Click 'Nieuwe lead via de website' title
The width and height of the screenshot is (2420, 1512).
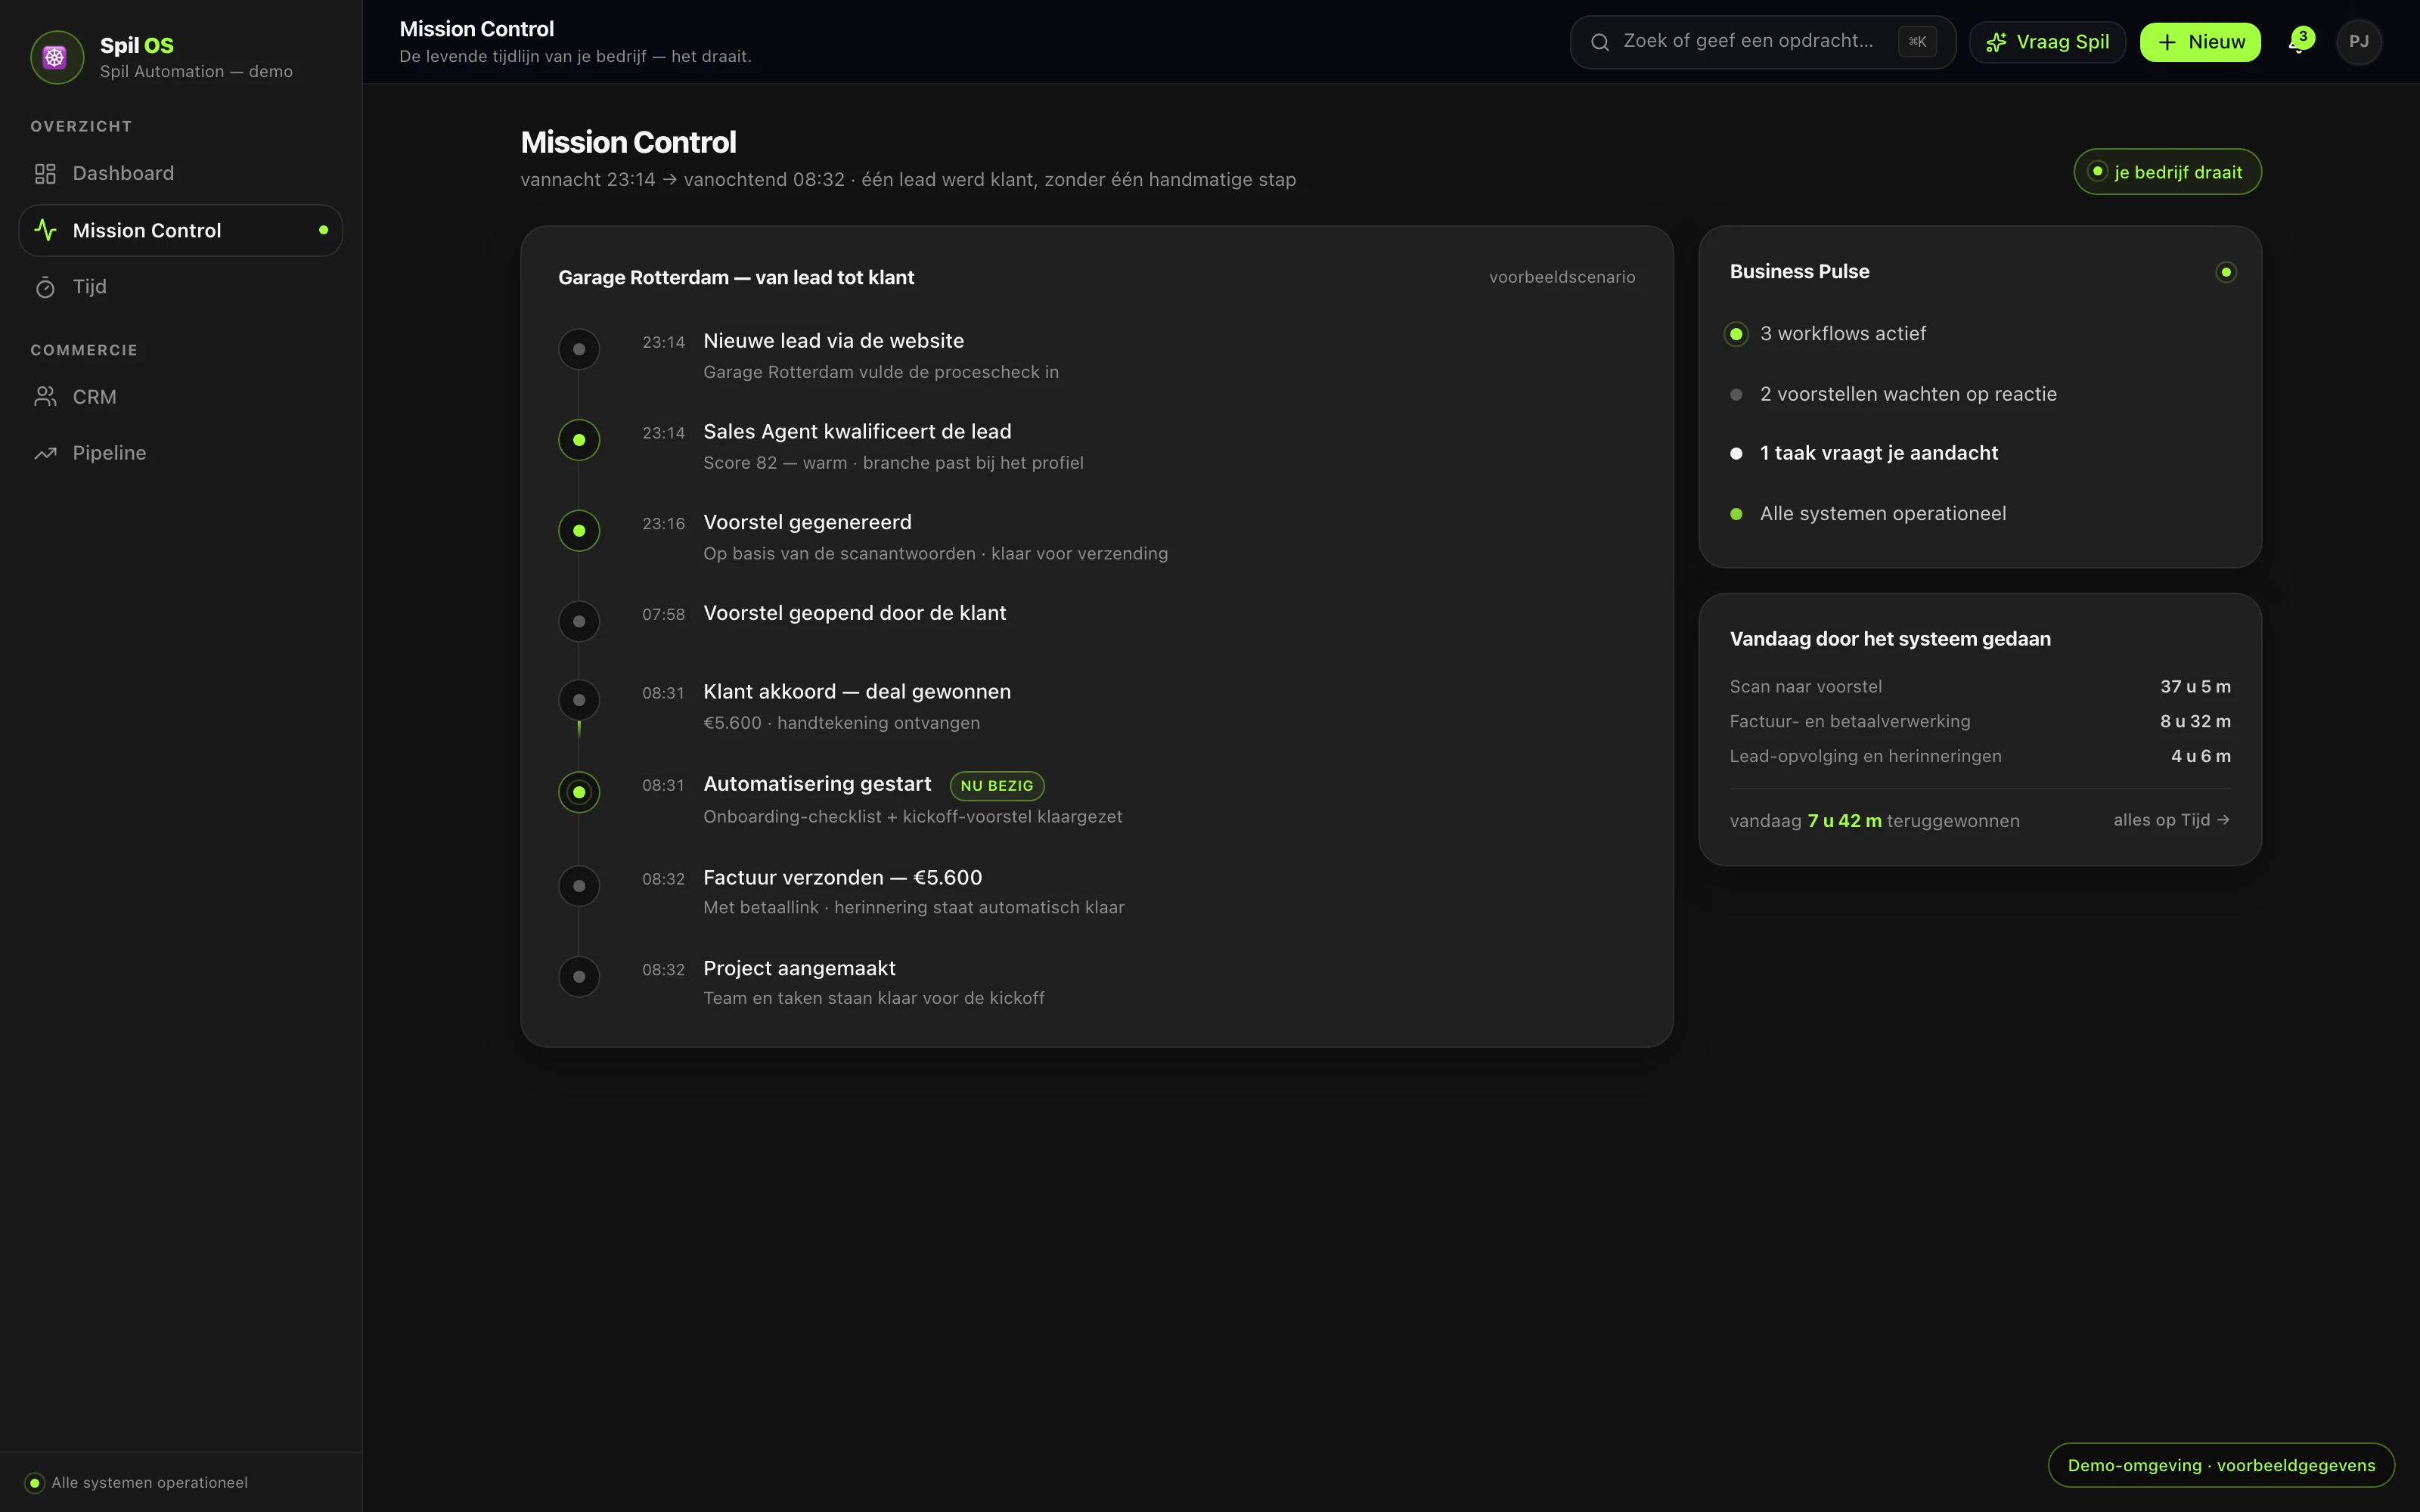click(x=834, y=341)
